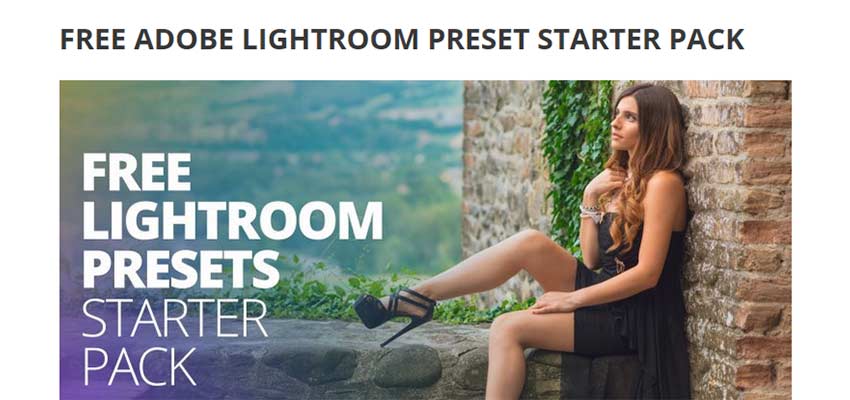The image size is (850, 400).
Task: Open the Lightroom presets banner image
Action: [426, 240]
